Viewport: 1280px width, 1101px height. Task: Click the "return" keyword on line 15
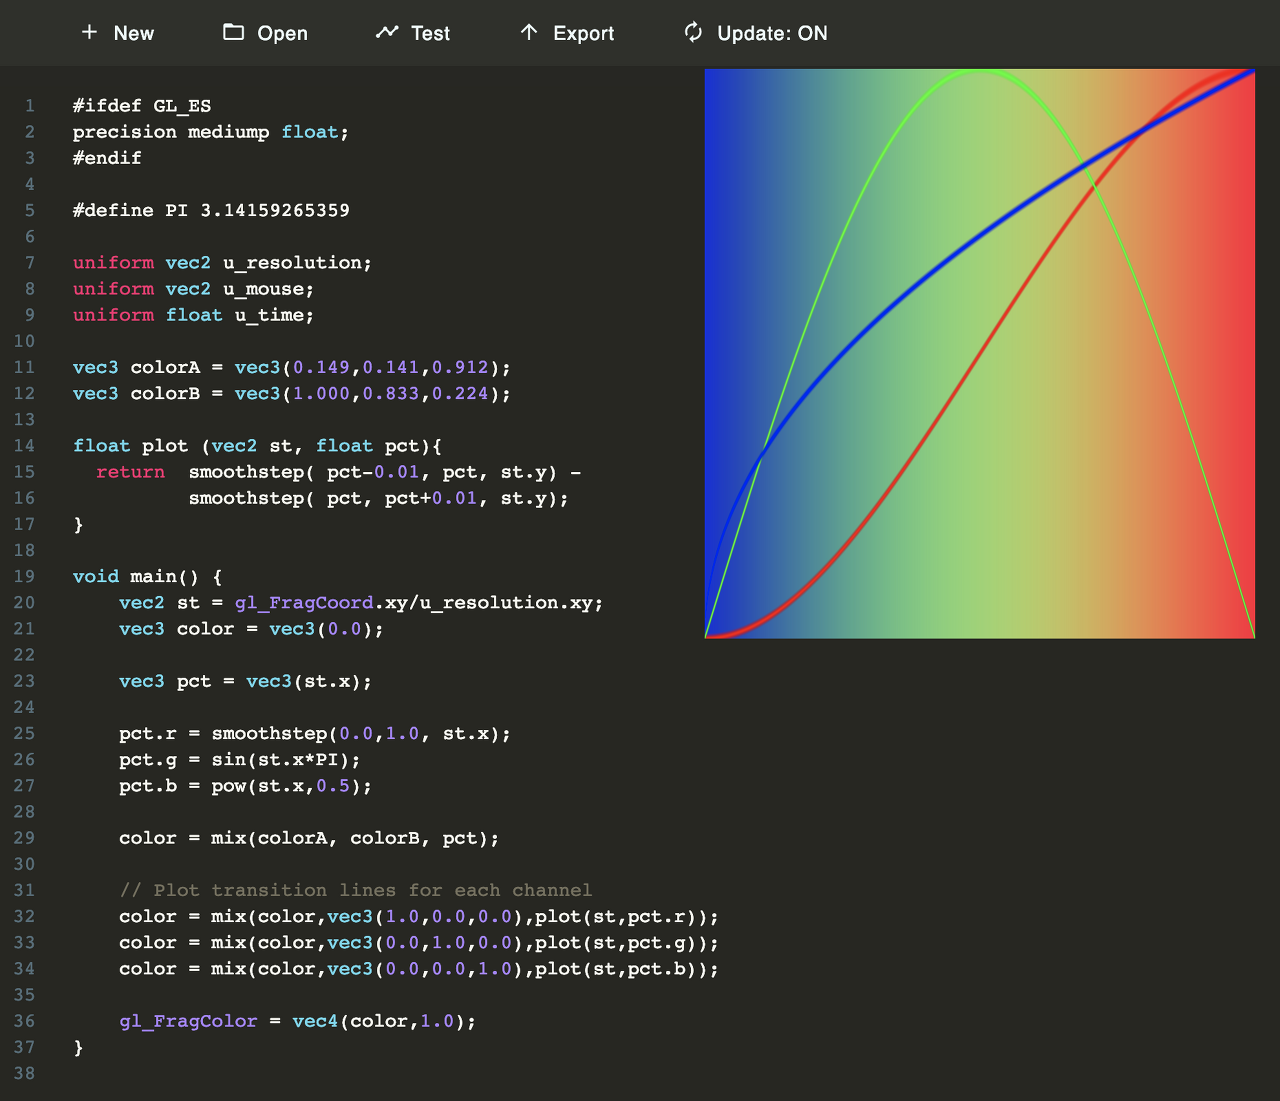click(130, 472)
